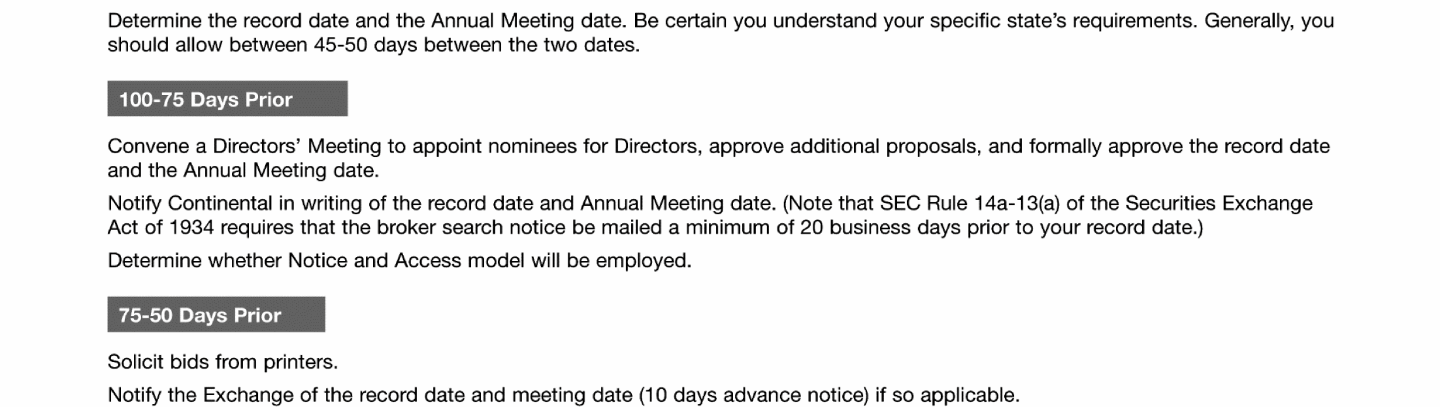The width and height of the screenshot is (1440, 407).
Task: Click the "Solicit bids from printers." line
Action: (x=214, y=362)
